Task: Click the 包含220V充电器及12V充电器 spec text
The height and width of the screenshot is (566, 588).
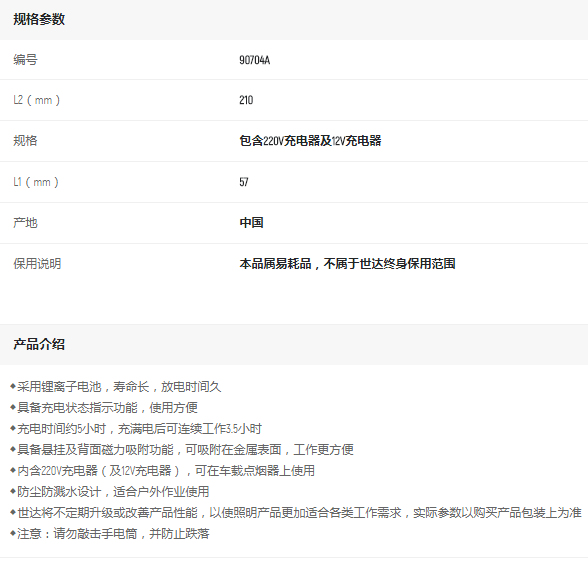Action: coord(310,141)
